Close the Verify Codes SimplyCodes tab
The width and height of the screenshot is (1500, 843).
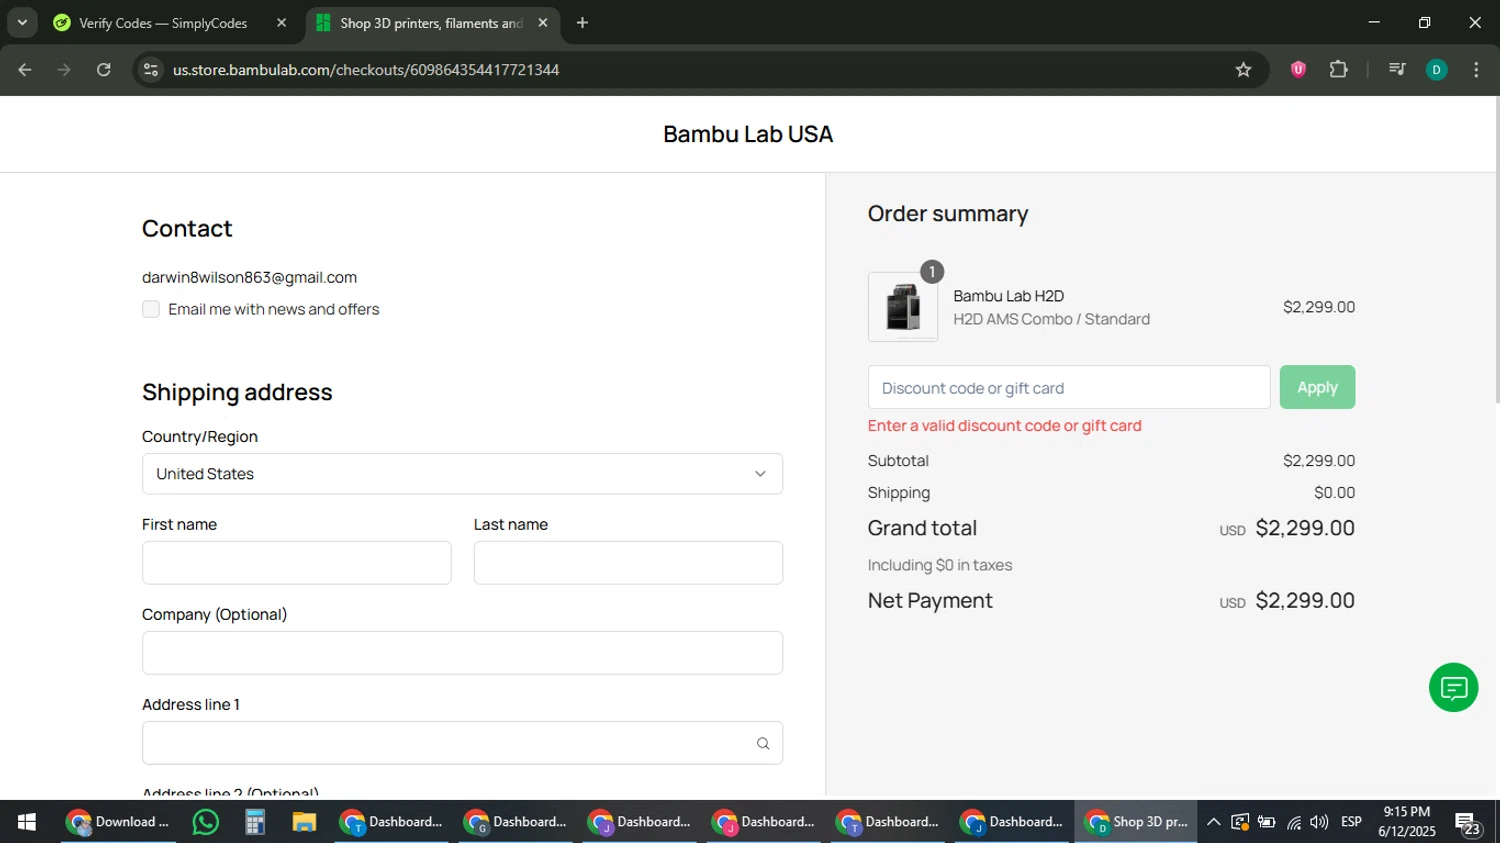point(281,22)
